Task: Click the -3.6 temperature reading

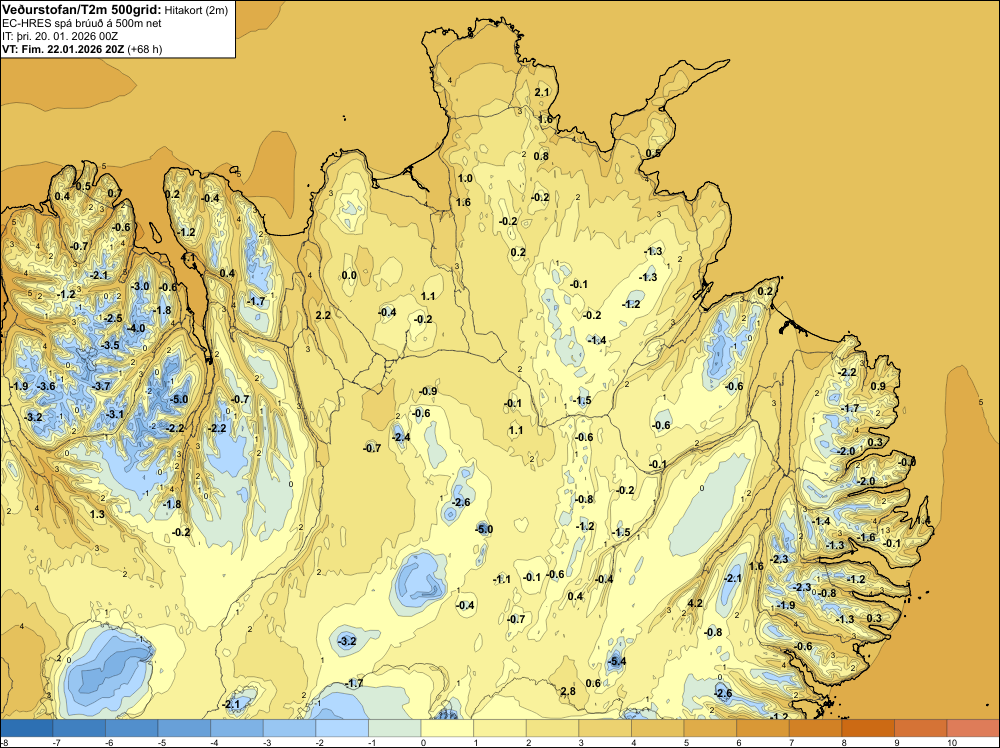Action: pos(47,386)
